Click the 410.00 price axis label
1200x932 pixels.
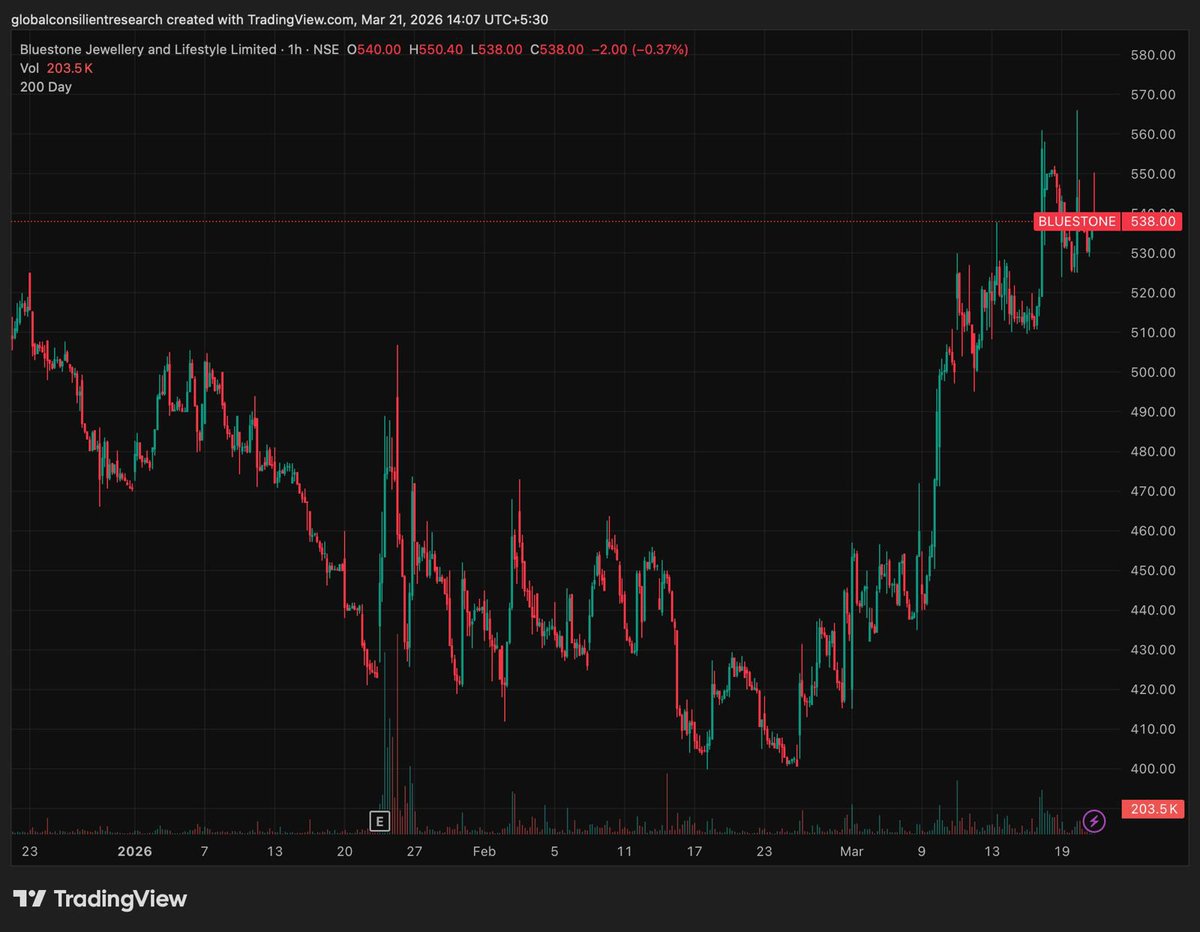[1152, 729]
